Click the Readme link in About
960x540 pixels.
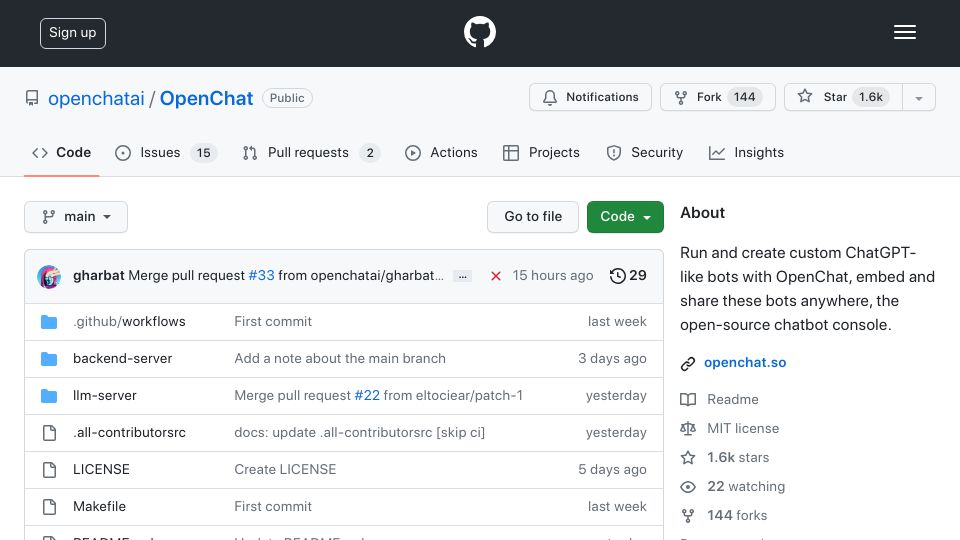(x=732, y=400)
